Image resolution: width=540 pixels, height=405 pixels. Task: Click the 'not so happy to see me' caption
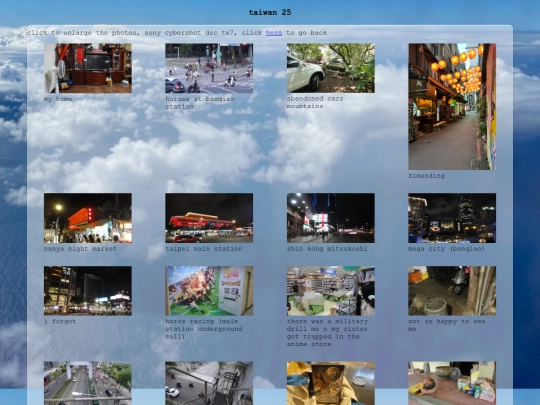click(x=447, y=325)
